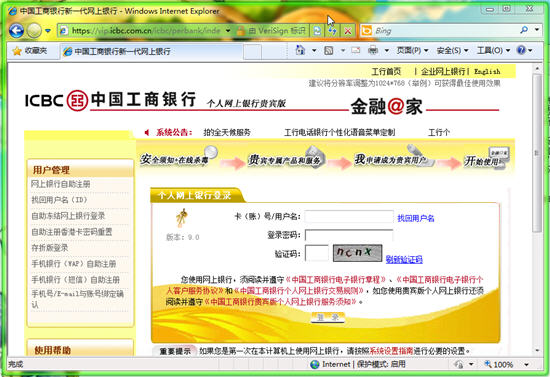Expand the address bar URL history dropdown
550x377 pixels.
[x=228, y=31]
